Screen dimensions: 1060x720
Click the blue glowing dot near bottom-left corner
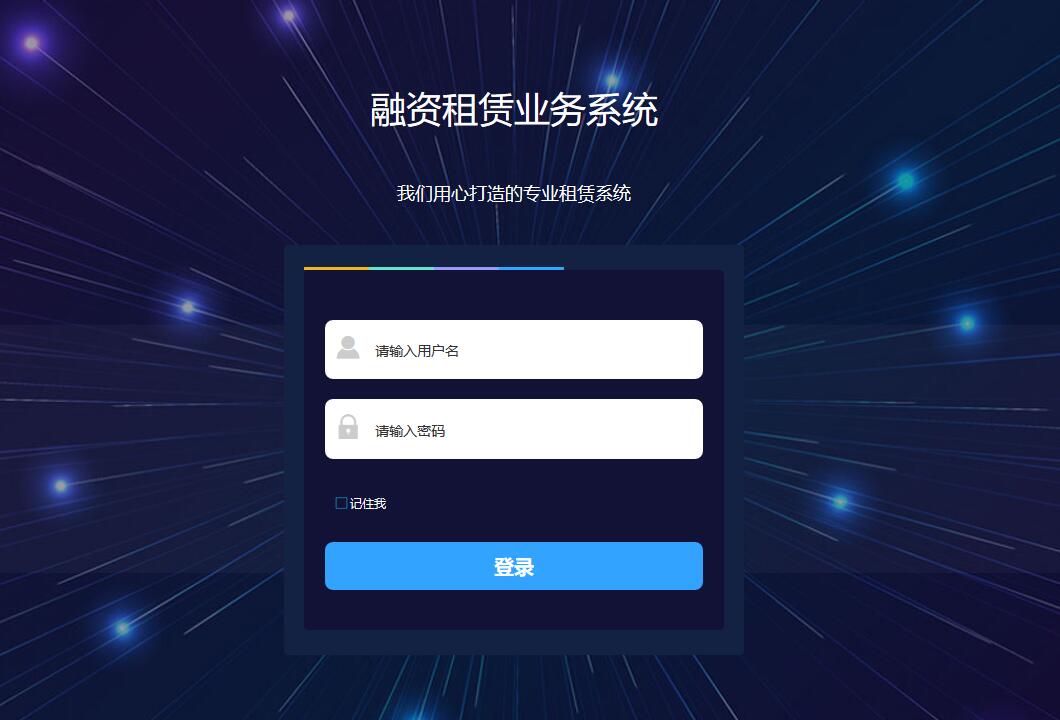pos(122,628)
